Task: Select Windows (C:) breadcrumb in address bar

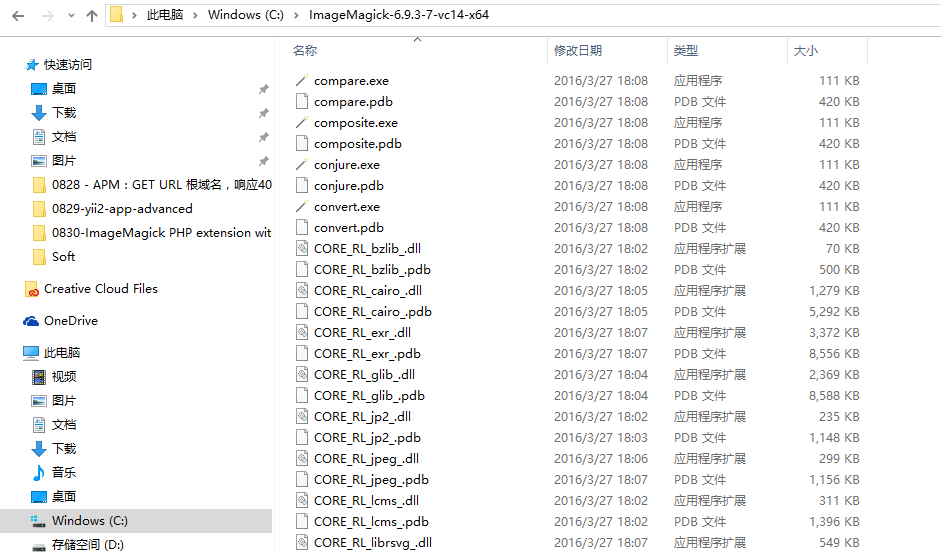Action: (246, 15)
